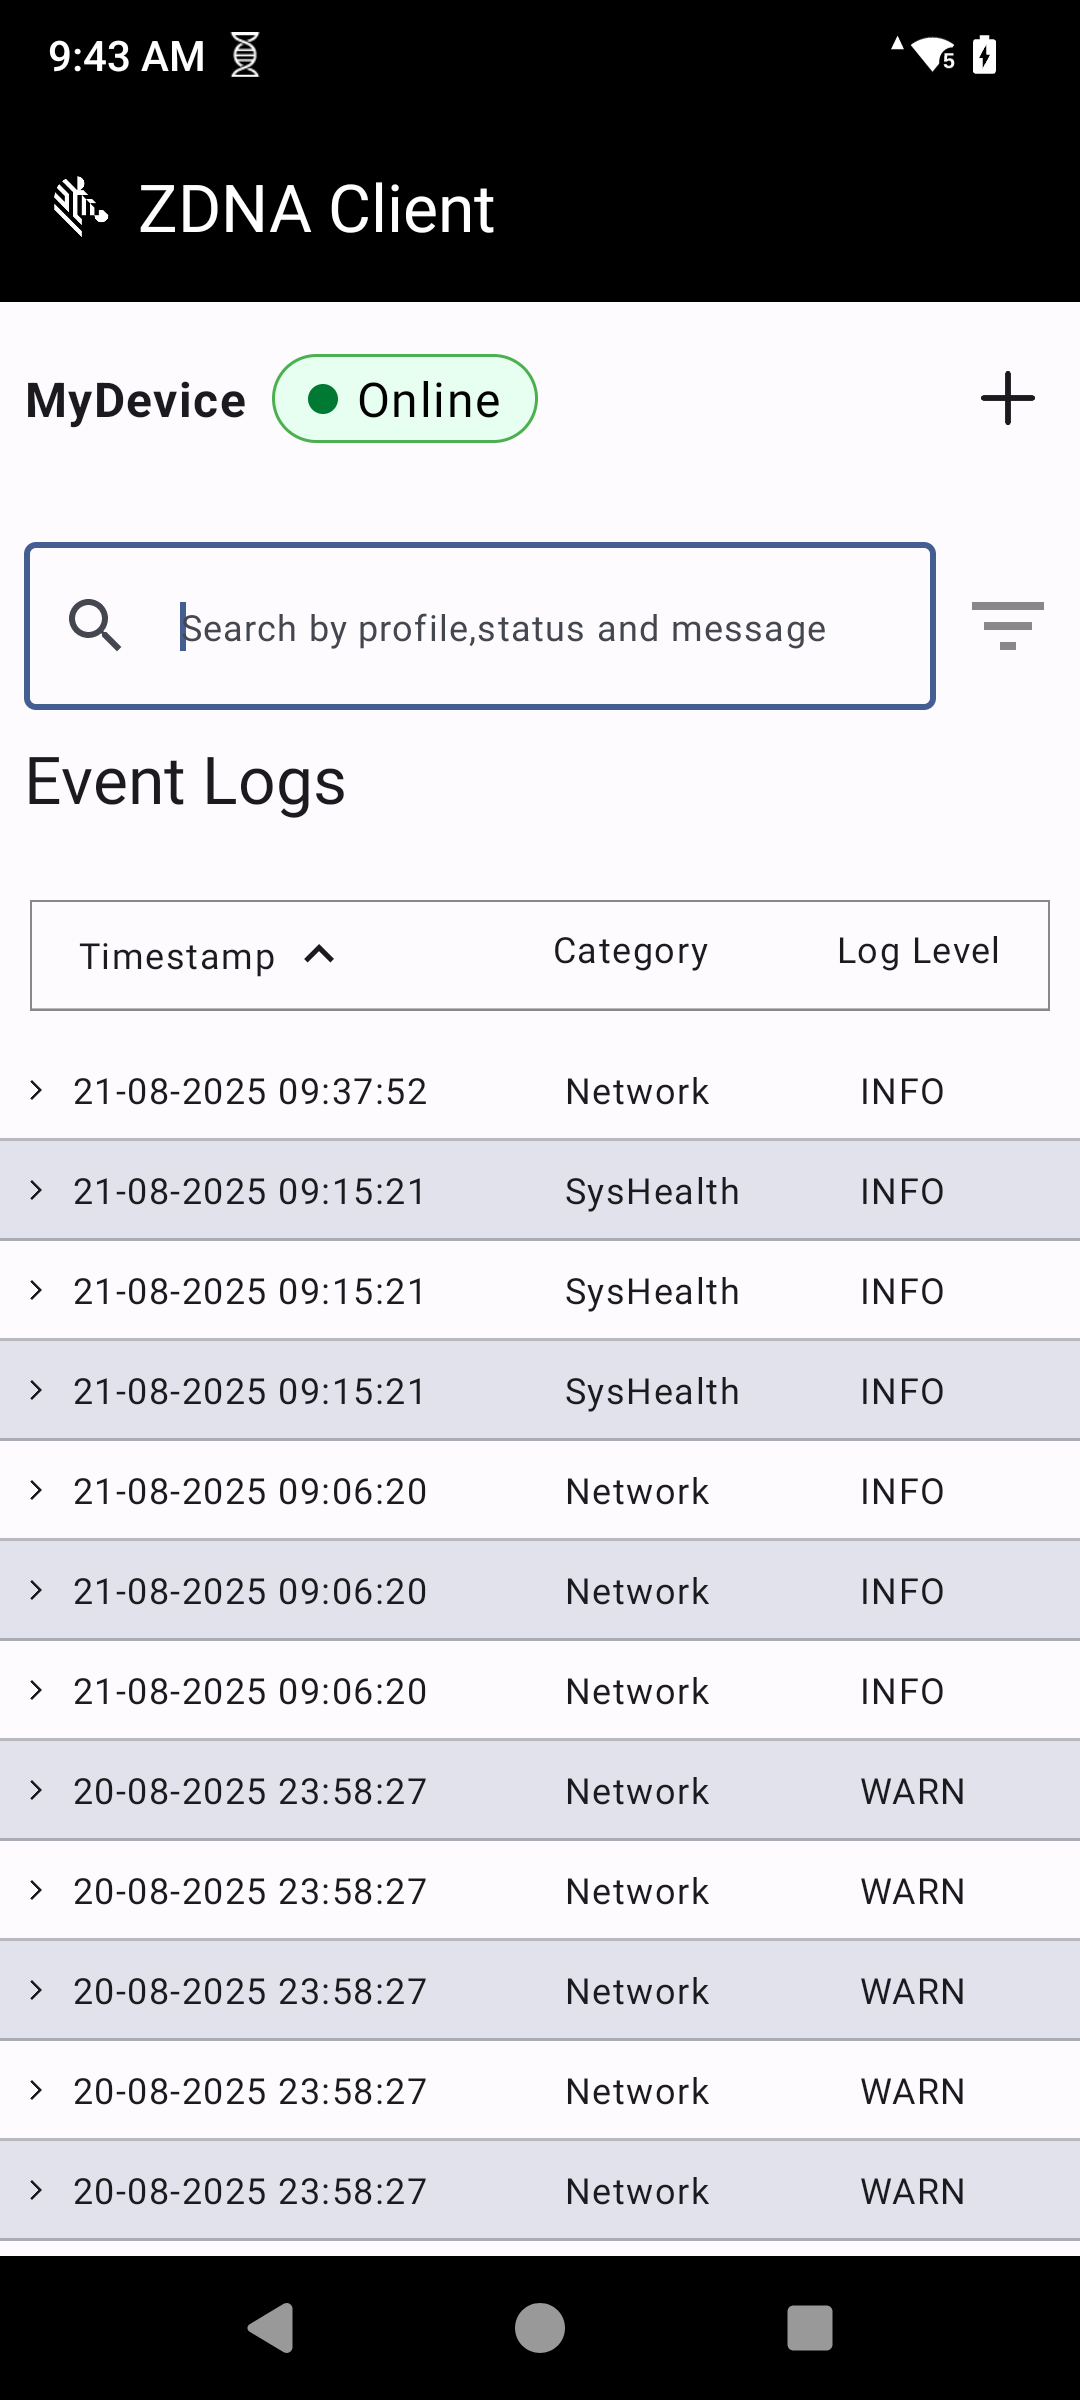Tap the Zebra ZDNA Client logo
Image resolution: width=1080 pixels, height=2400 pixels.
click(80, 207)
